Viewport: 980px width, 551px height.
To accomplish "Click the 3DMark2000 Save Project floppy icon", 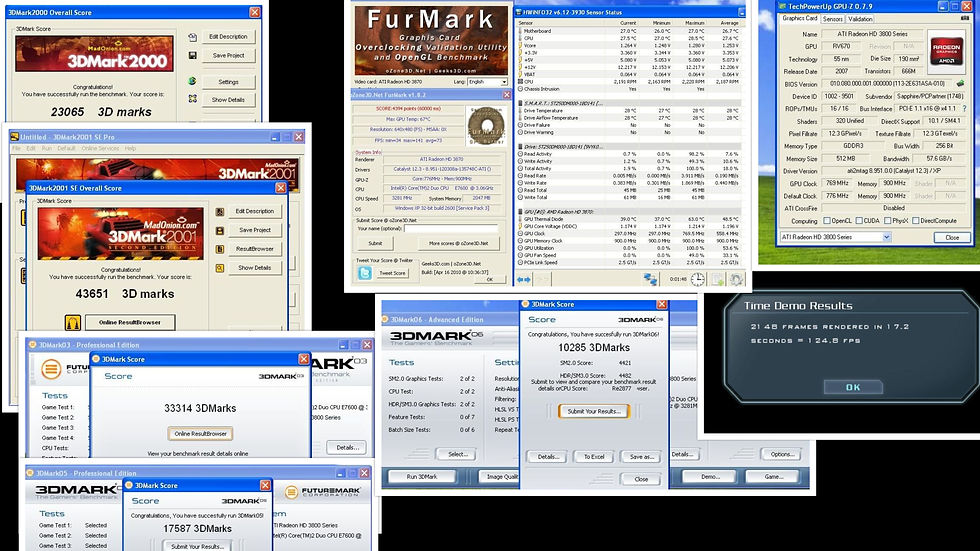I will (192, 56).
